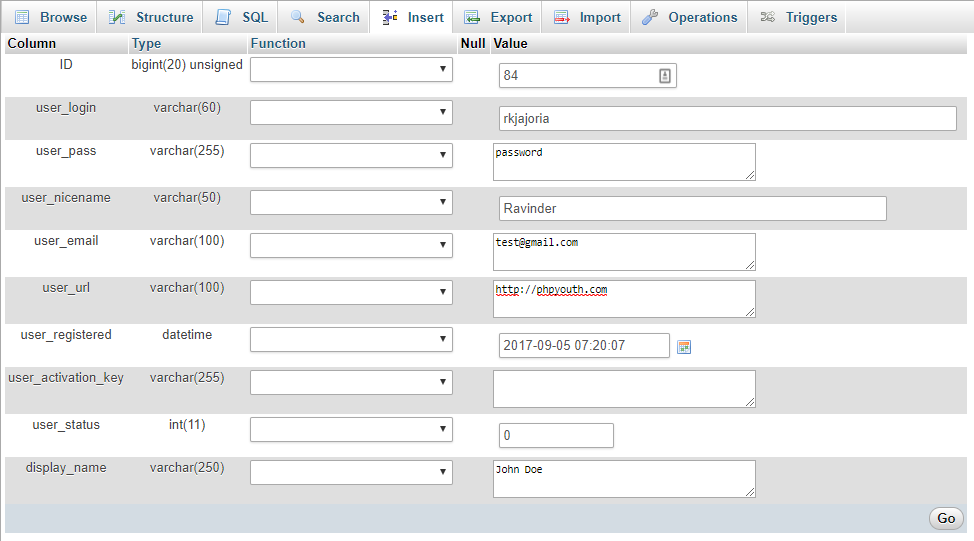Viewport: 974px width, 541px height.
Task: Open the Triggers tab
Action: (798, 17)
